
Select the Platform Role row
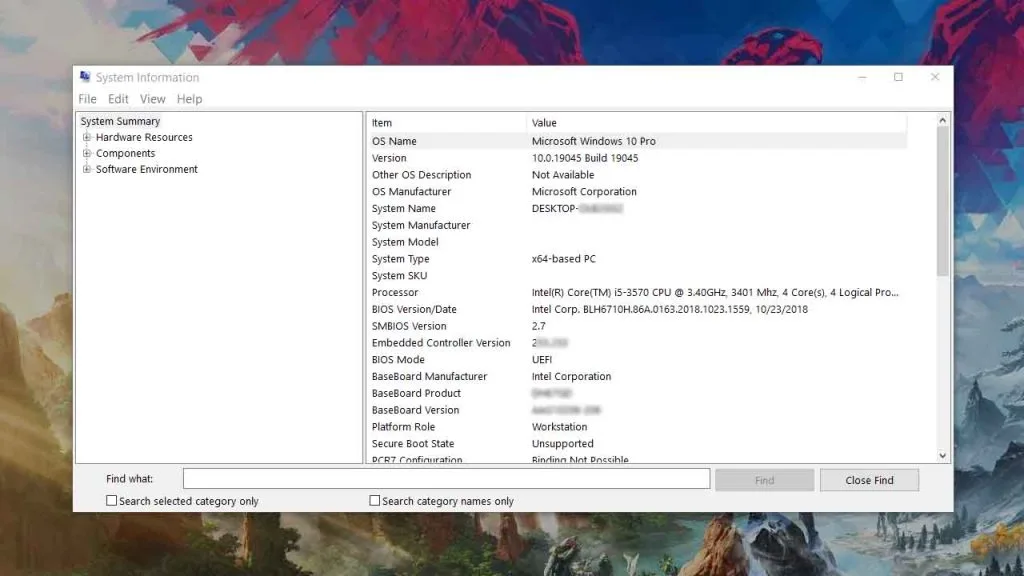point(639,427)
